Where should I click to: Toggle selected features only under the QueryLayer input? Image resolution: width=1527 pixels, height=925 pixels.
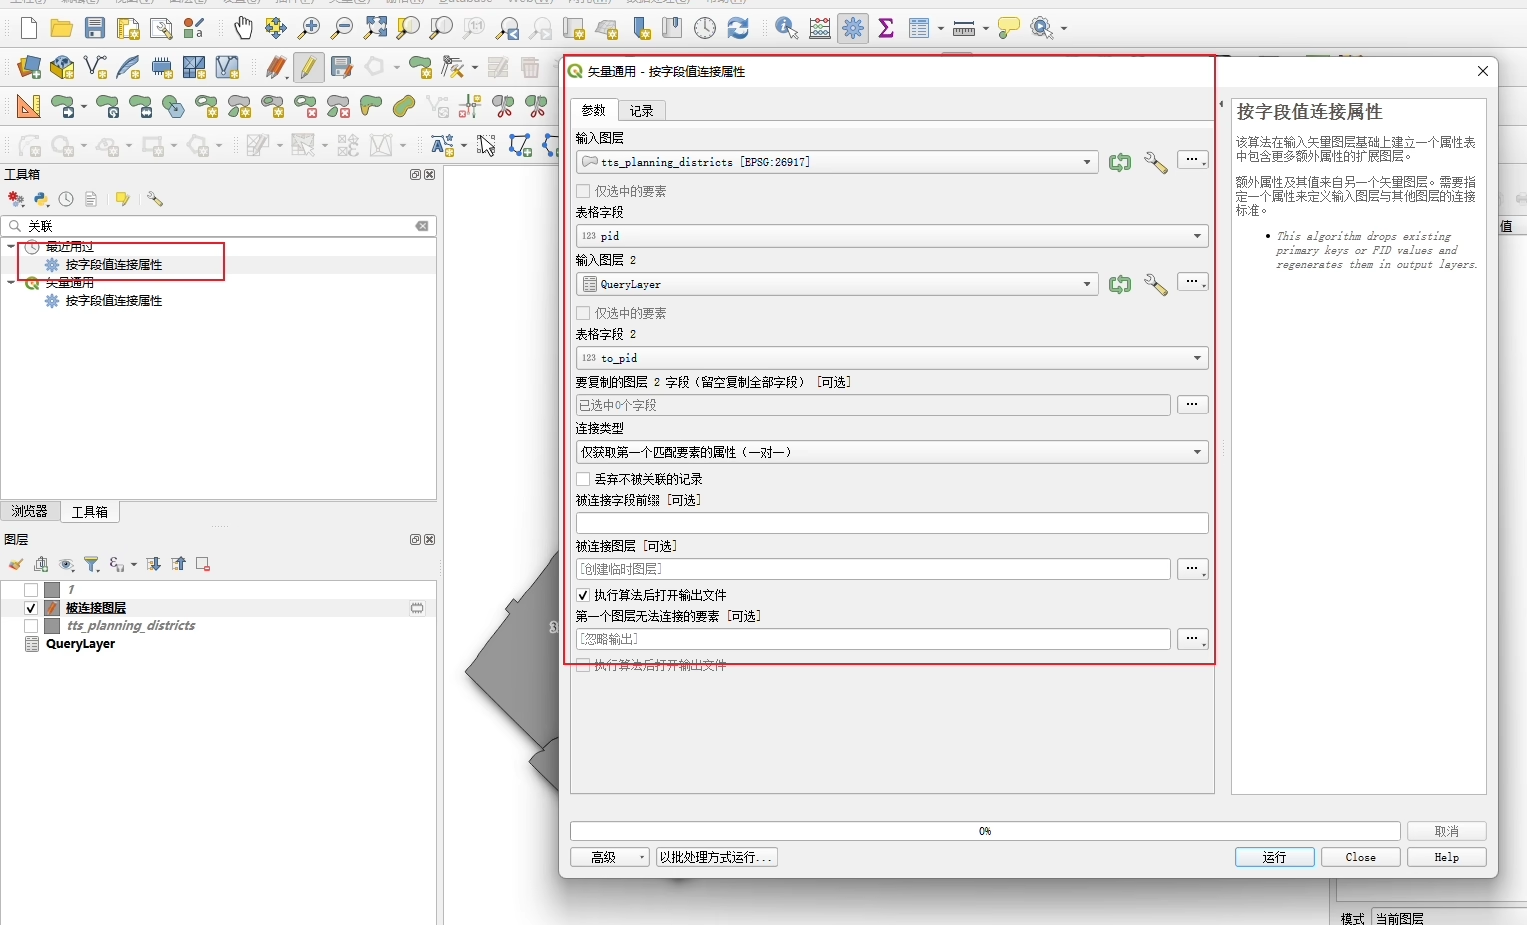[x=583, y=313]
